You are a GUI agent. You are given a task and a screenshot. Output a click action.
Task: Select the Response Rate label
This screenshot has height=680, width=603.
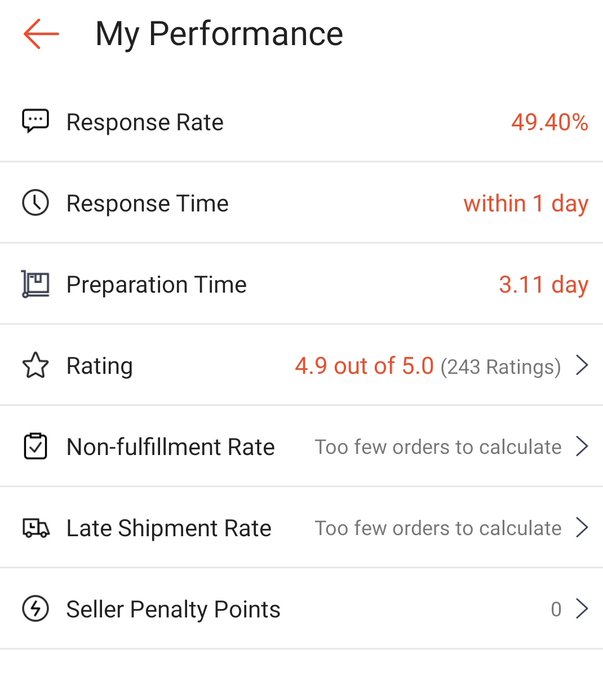pyautogui.click(x=145, y=123)
